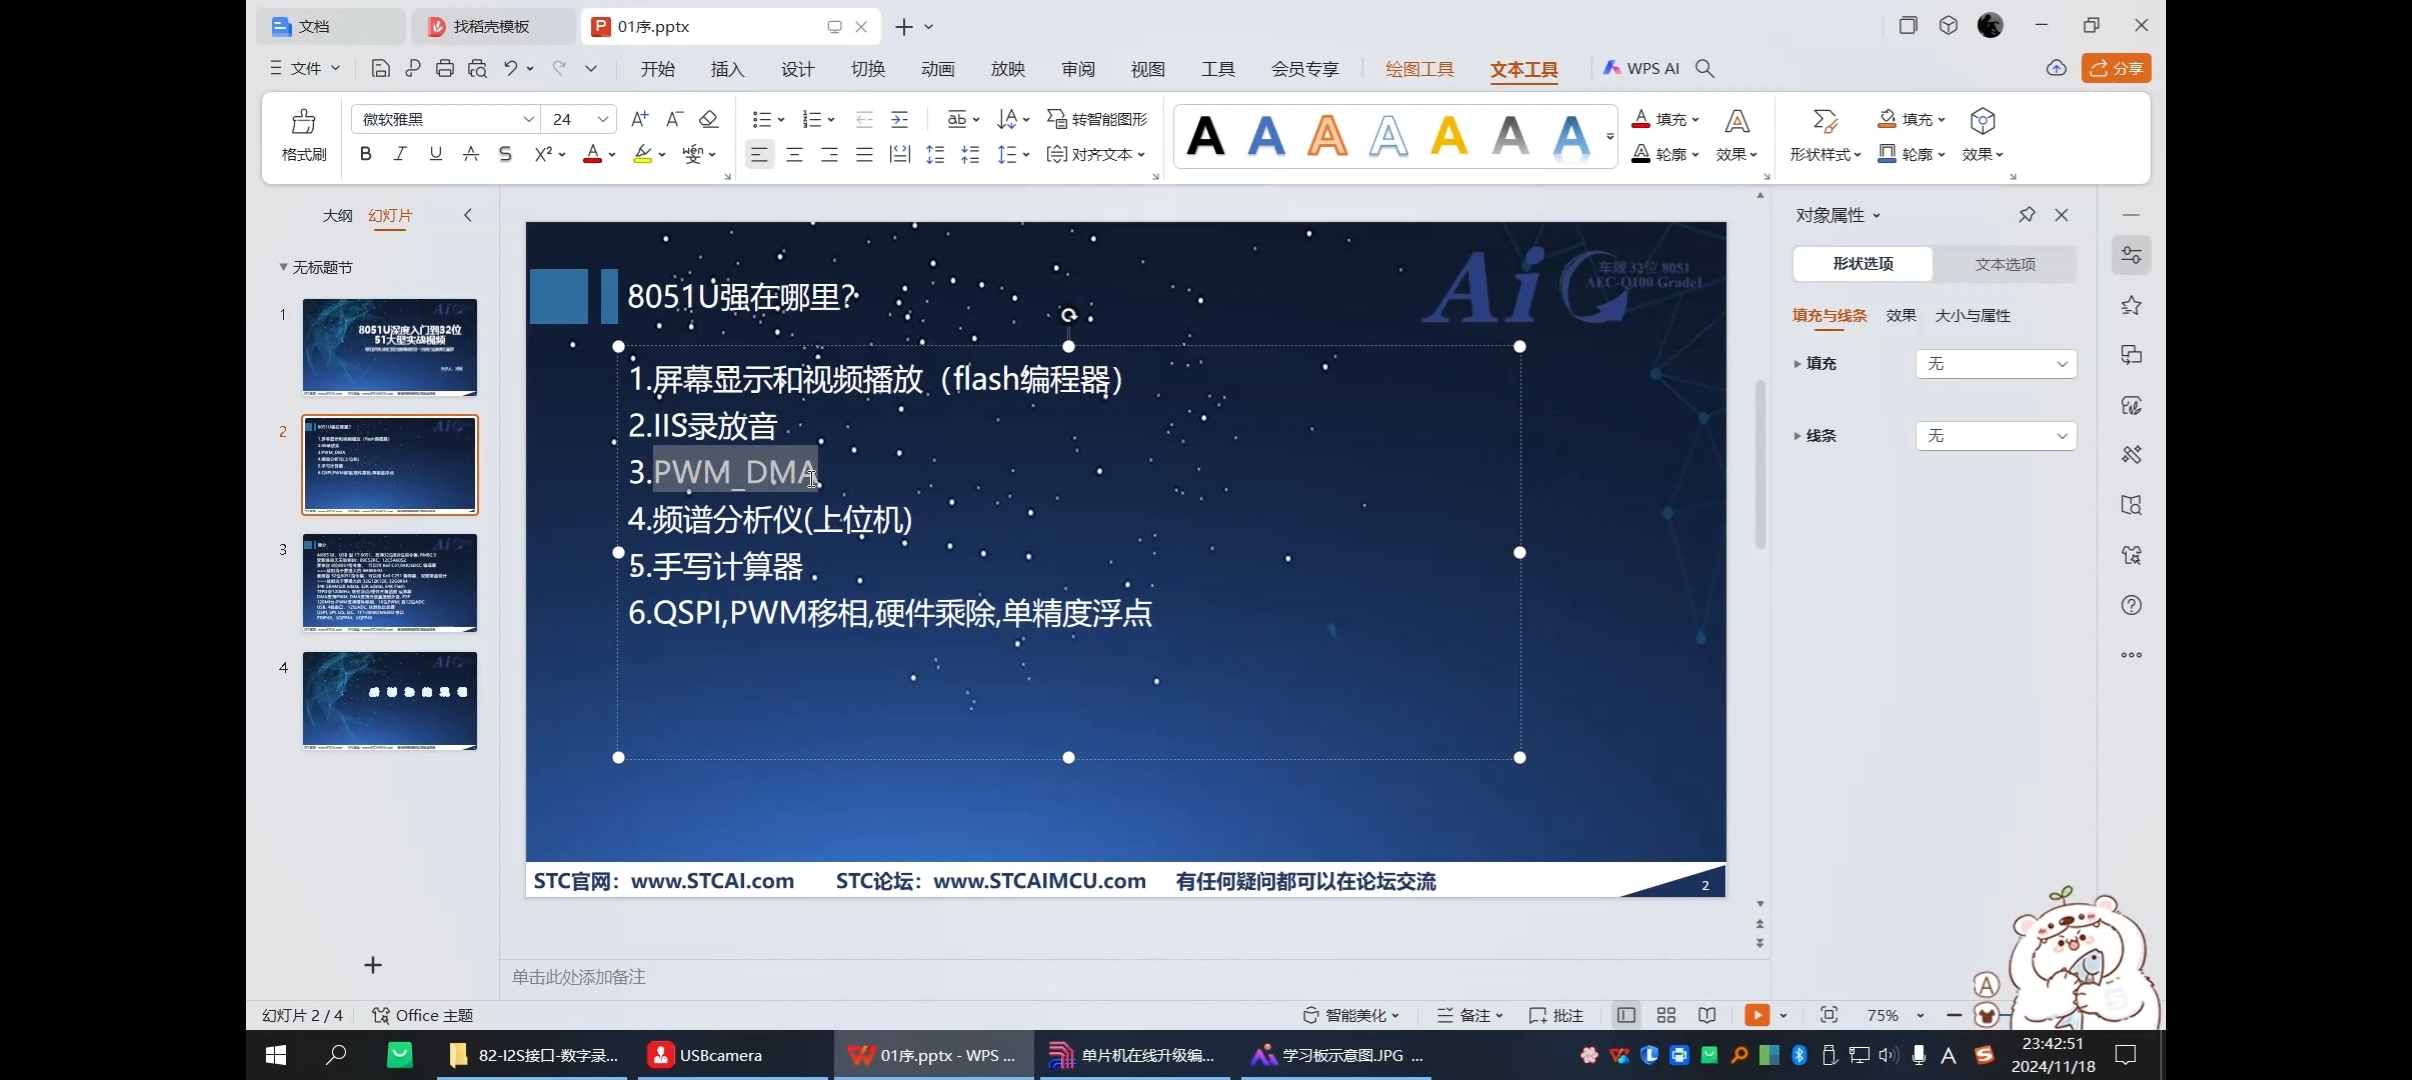
Task: Start slideshow from the status bar play button
Action: click(x=1756, y=1015)
